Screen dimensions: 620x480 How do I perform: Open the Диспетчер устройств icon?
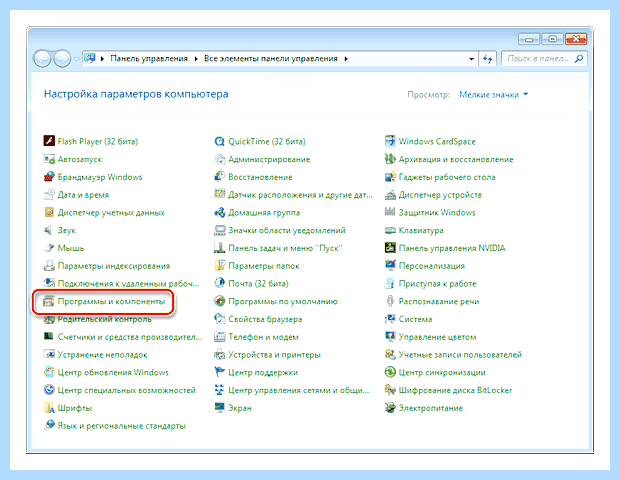tap(390, 195)
